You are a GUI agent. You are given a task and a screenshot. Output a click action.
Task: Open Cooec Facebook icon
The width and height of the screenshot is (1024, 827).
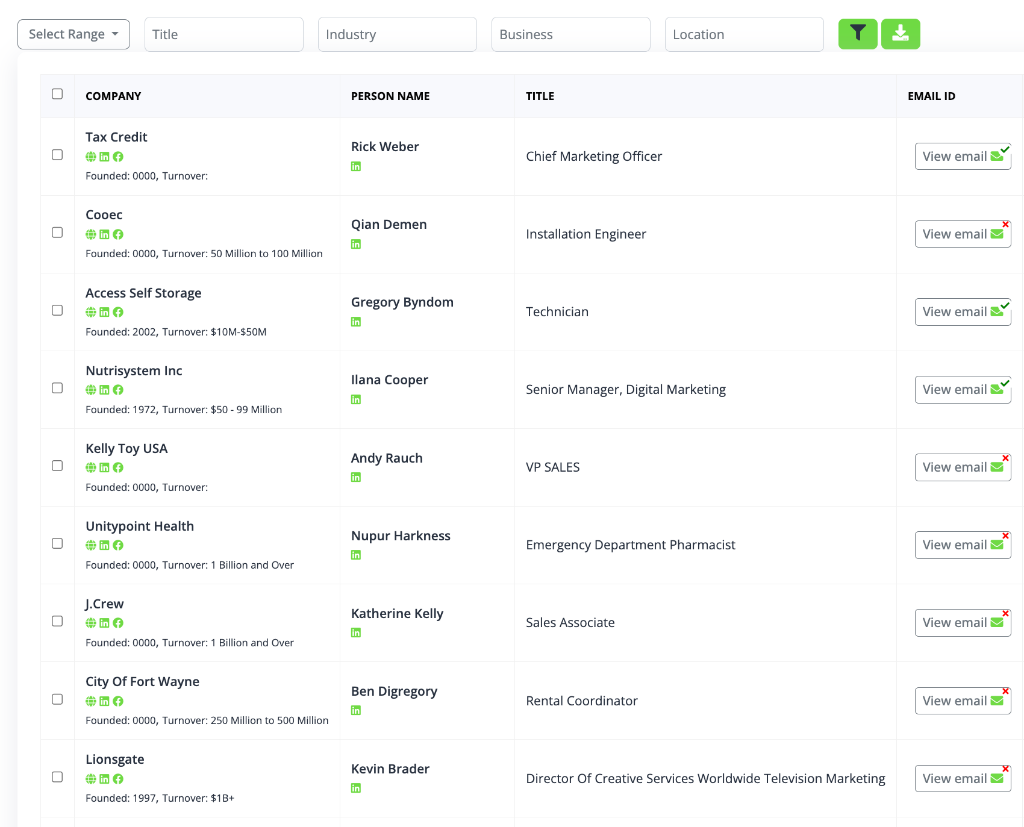click(x=118, y=235)
